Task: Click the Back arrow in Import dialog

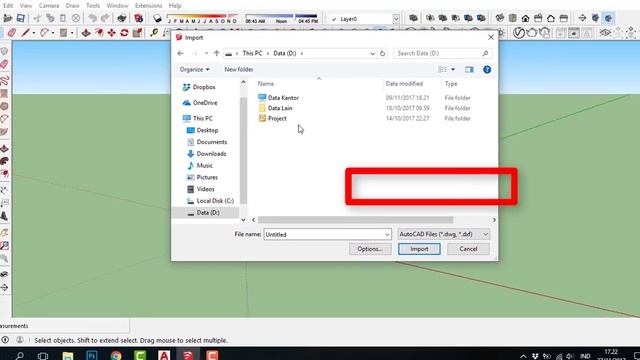Action: pyautogui.click(x=180, y=53)
